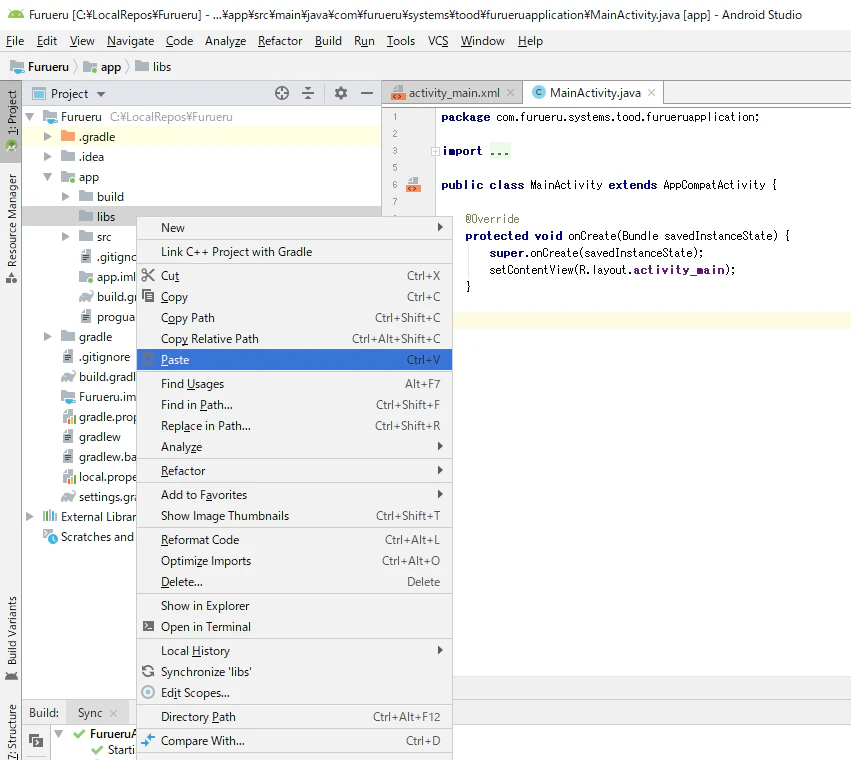Click the Build toggle icon at bottom-left panel
851x760 pixels.
(36, 740)
